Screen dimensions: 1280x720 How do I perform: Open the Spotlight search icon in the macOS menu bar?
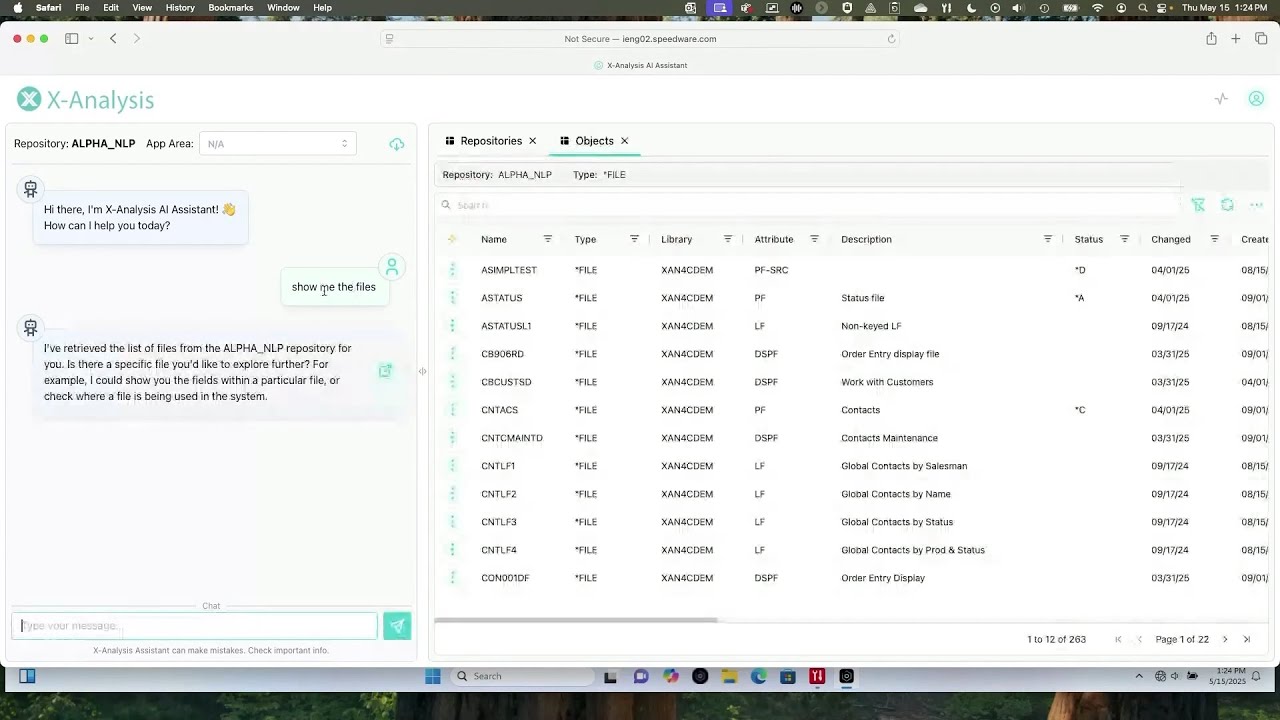click(x=1142, y=8)
